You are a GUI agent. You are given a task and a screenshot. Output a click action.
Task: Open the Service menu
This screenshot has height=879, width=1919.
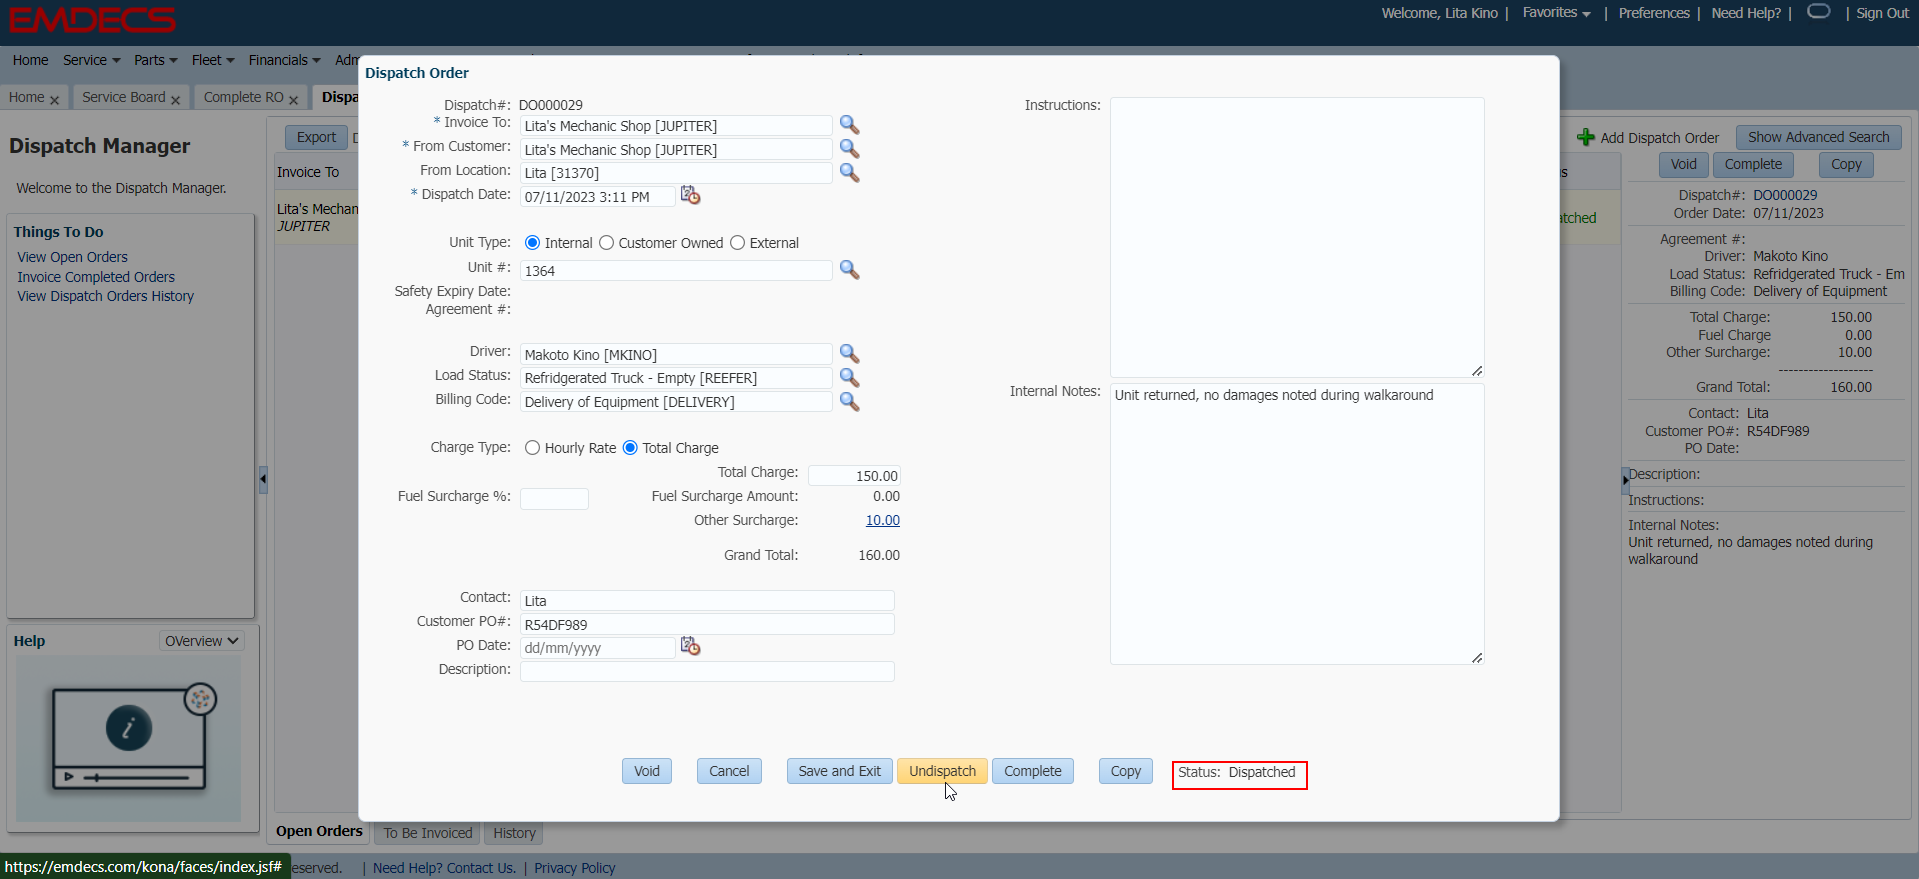[x=91, y=60]
